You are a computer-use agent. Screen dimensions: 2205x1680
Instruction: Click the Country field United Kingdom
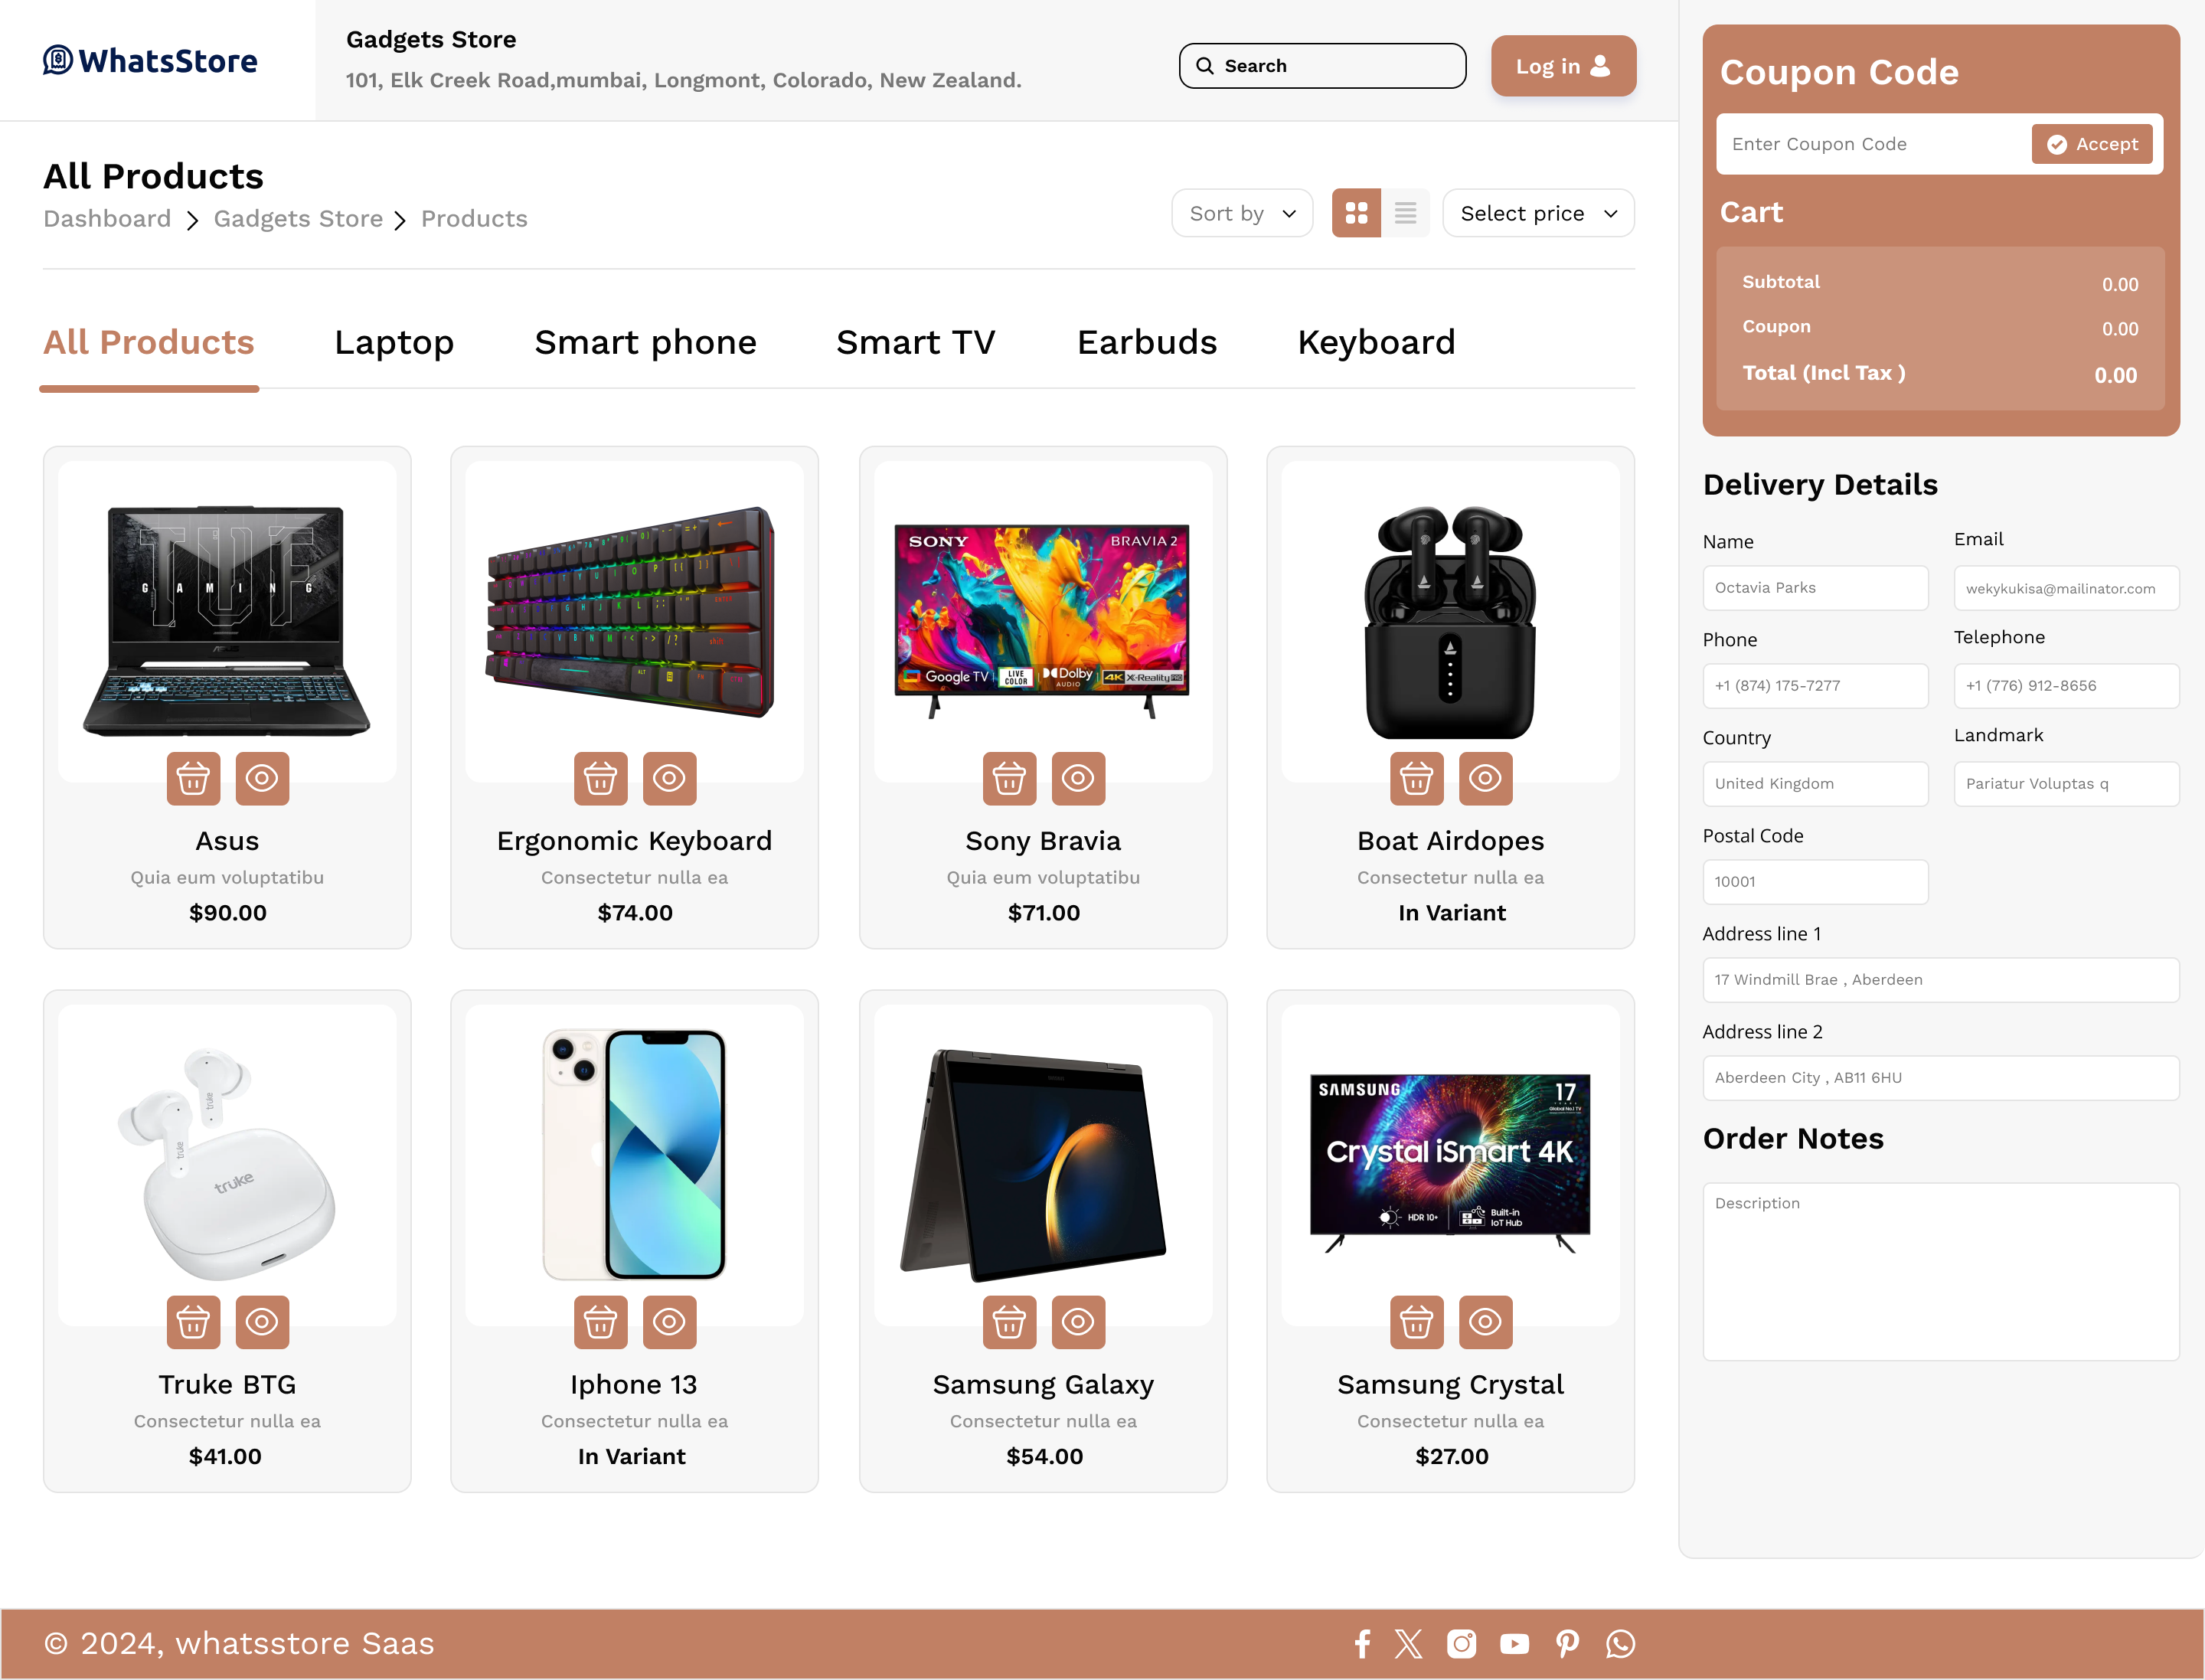[1814, 784]
